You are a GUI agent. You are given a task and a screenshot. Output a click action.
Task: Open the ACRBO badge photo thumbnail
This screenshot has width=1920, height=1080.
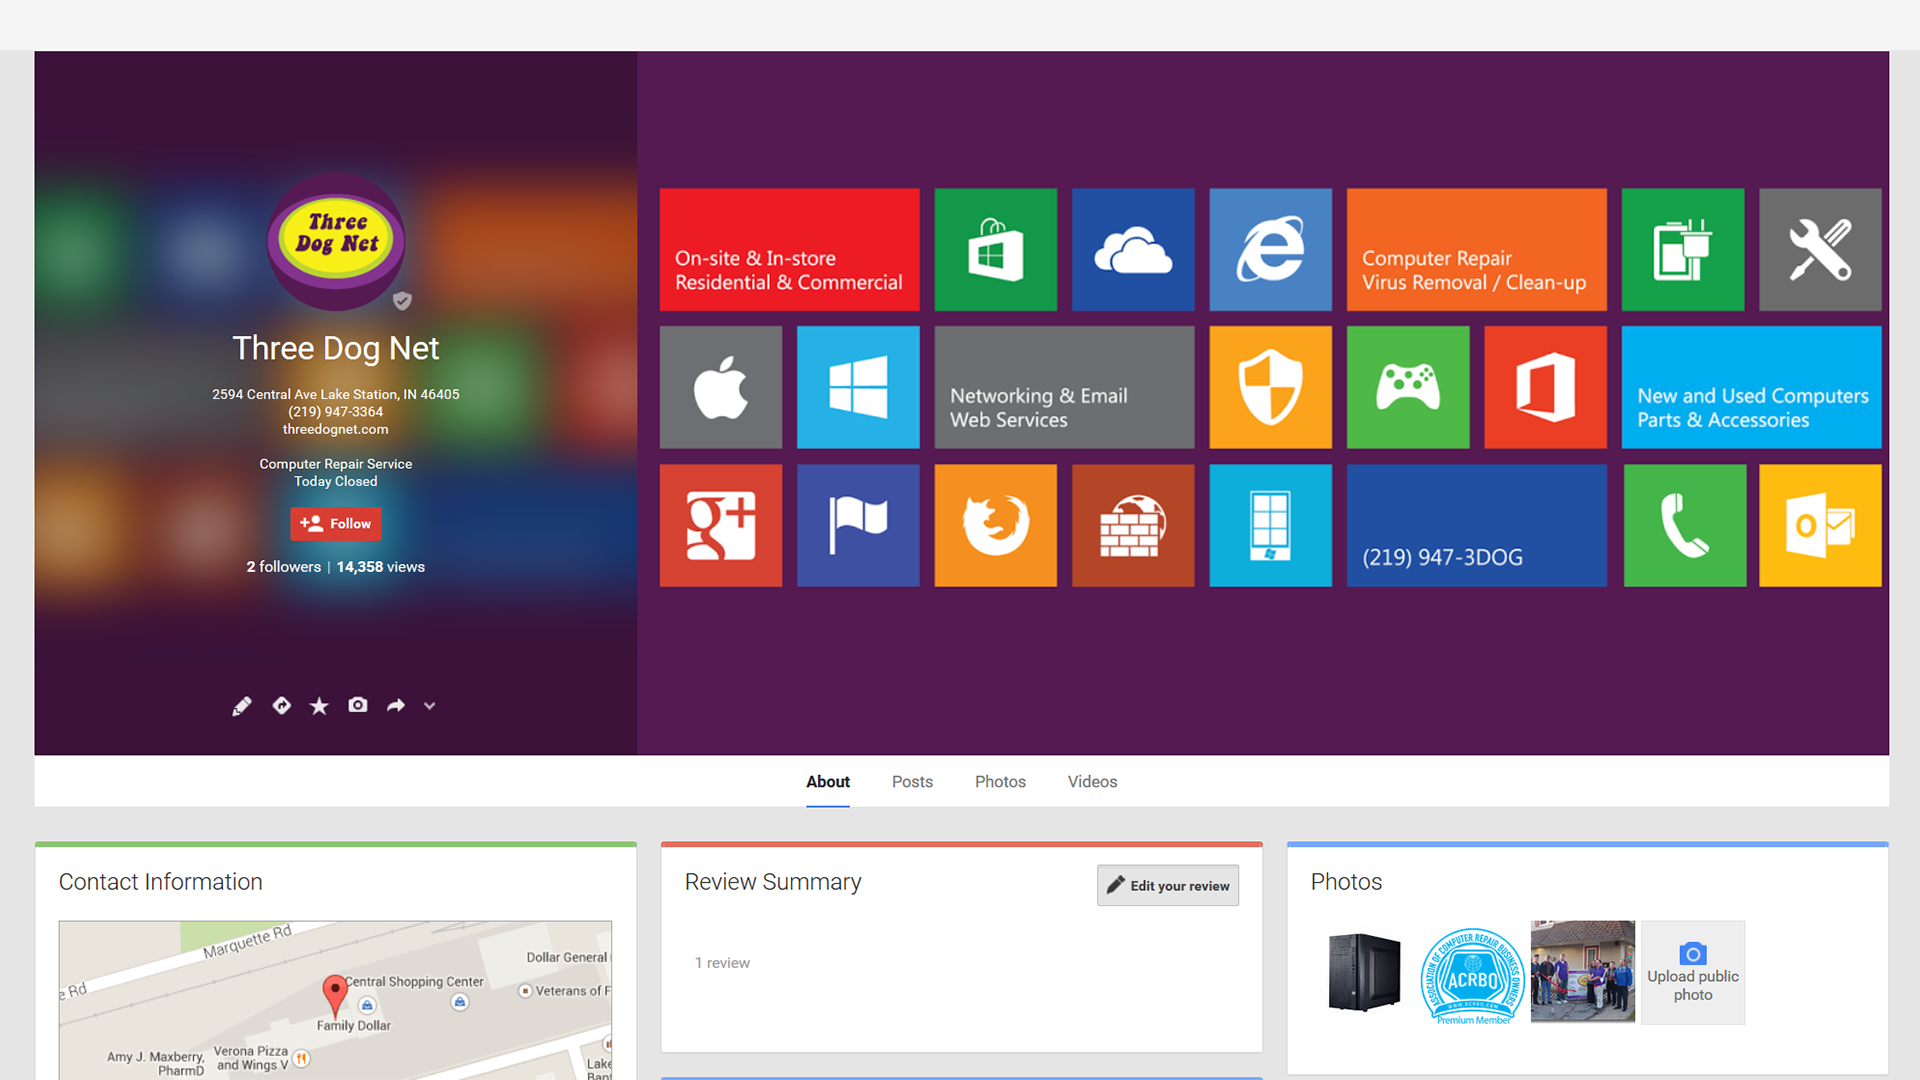1473,973
